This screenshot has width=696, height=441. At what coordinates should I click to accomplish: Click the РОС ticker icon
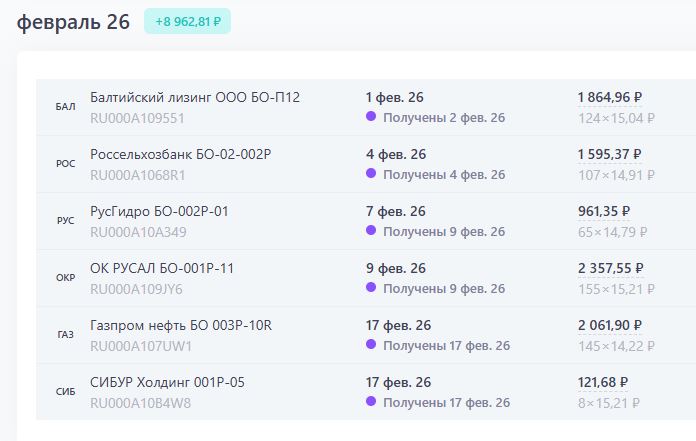(x=65, y=164)
